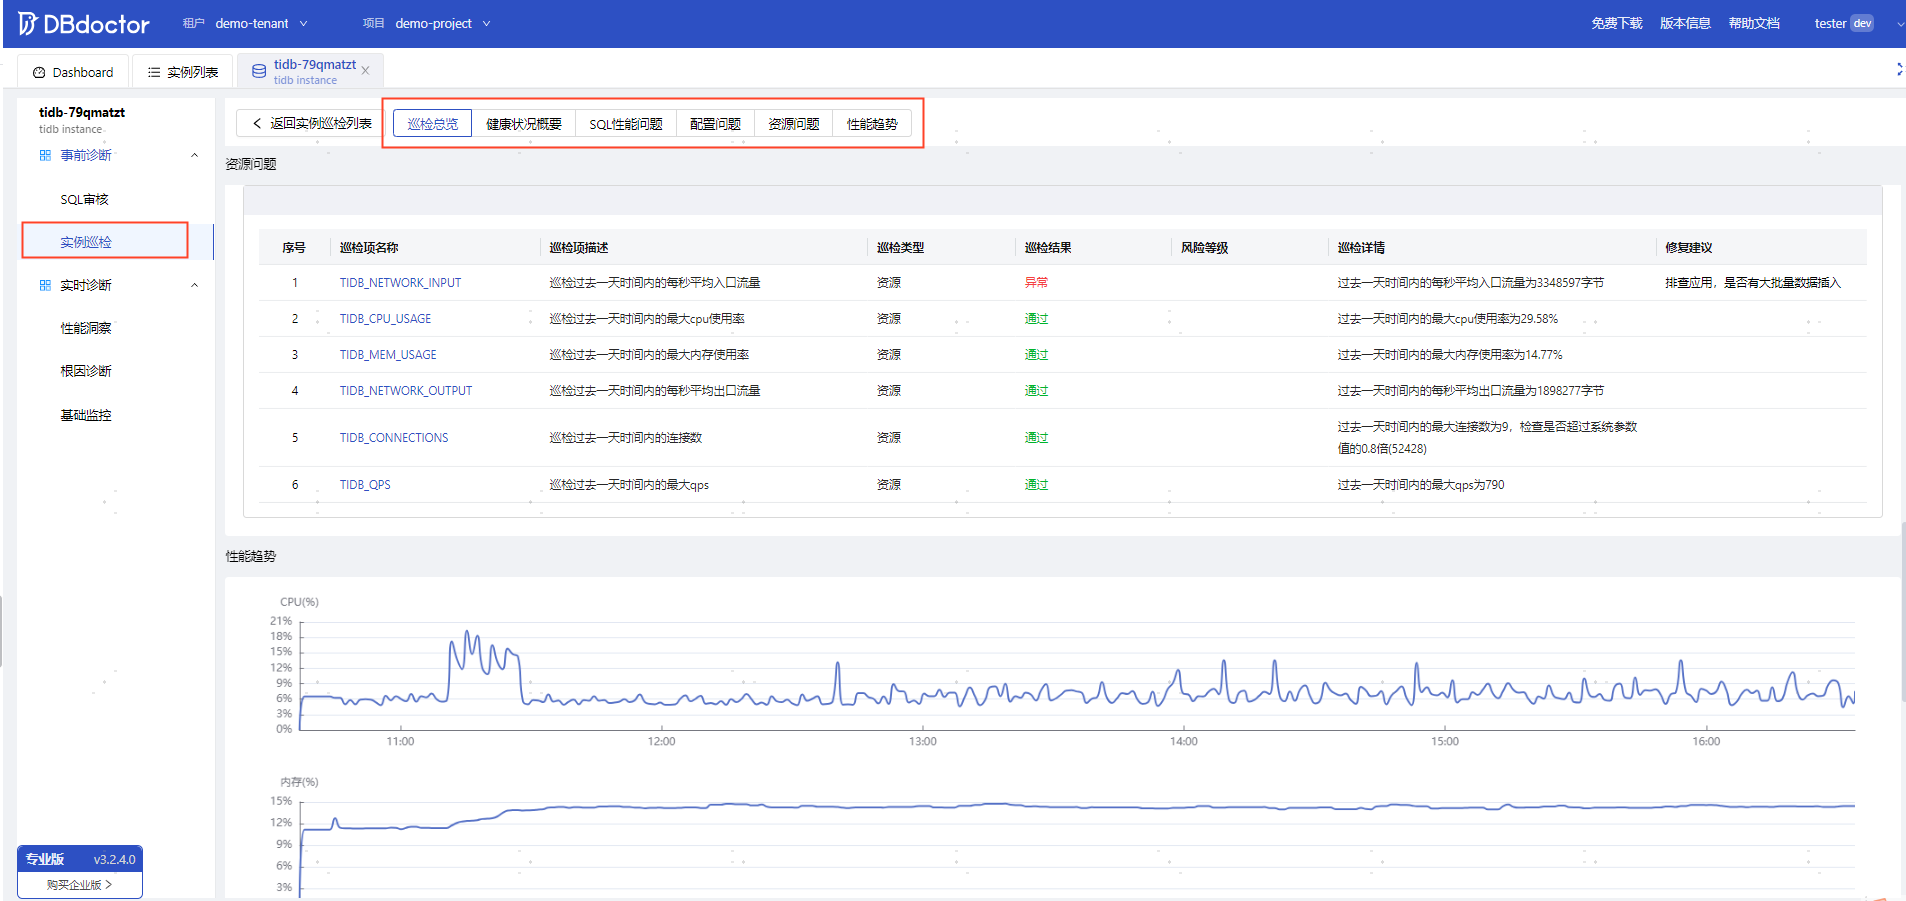The height and width of the screenshot is (901, 1906).
Task: Close the tidb-79qmatzt tab
Action: (365, 71)
